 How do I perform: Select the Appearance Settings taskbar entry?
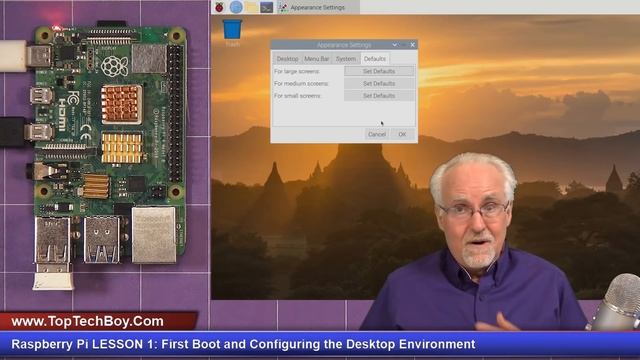pyautogui.click(x=318, y=7)
